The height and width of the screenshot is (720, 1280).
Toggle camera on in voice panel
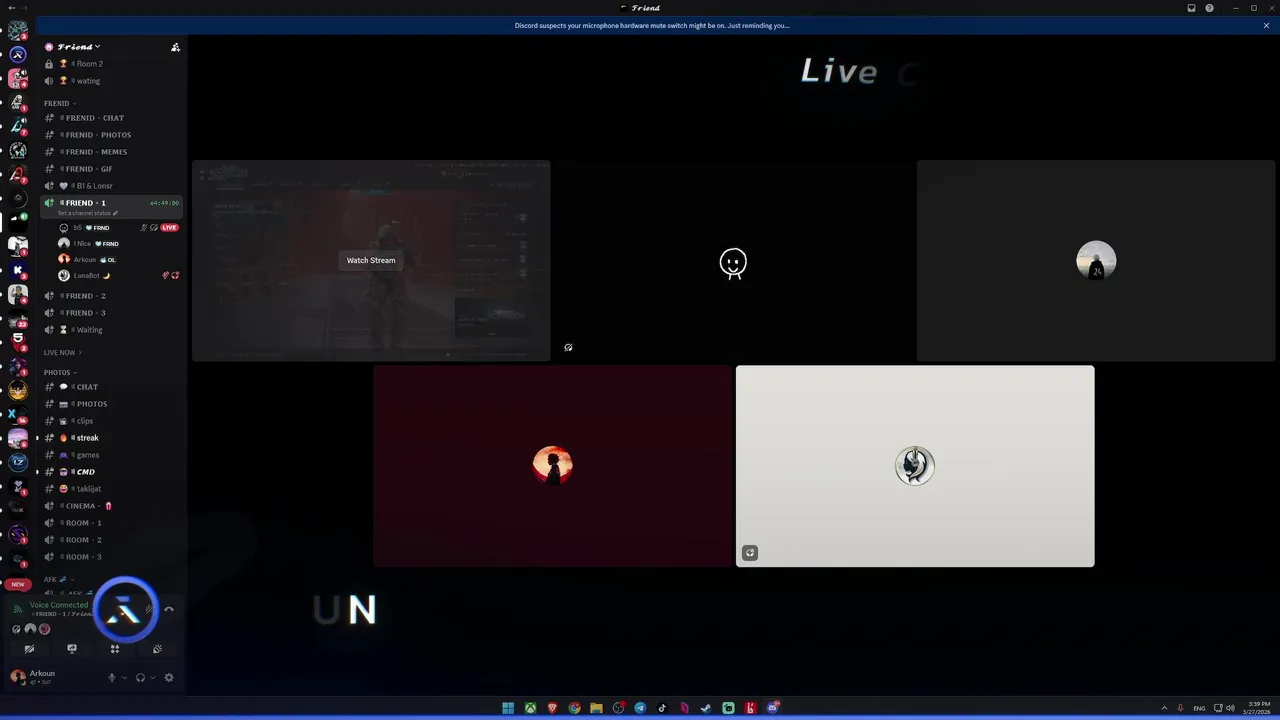[29, 649]
